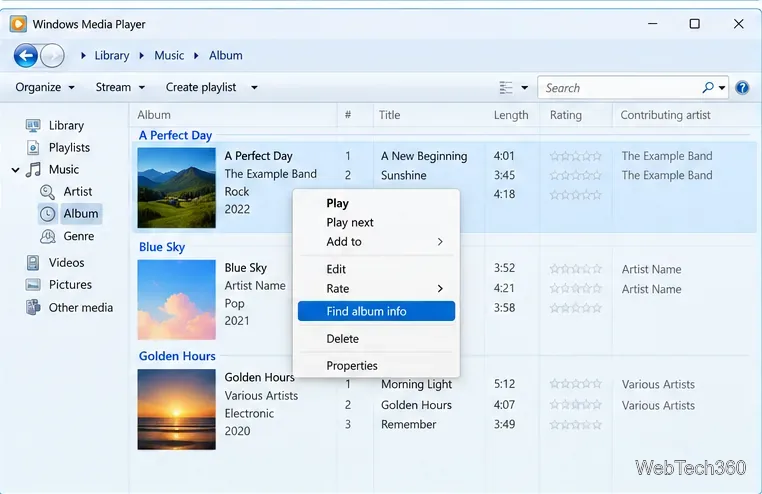Click the Album breadcrumb link

pyautogui.click(x=225, y=55)
